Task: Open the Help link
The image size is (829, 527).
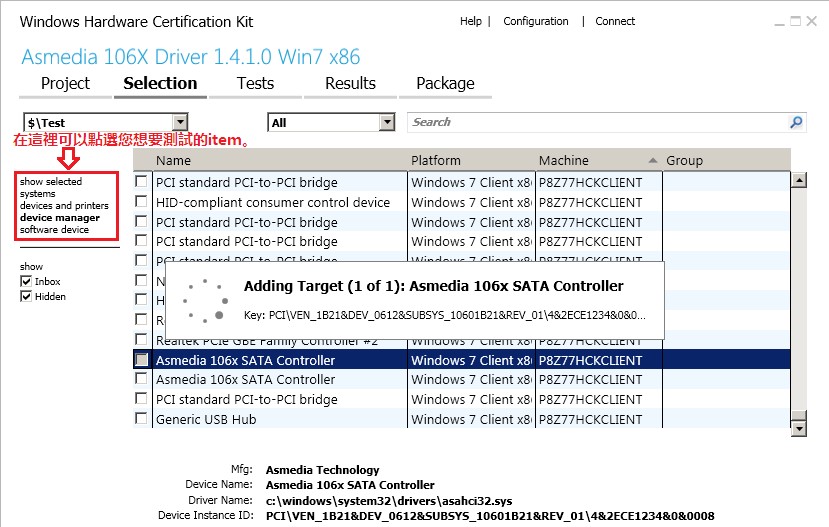Action: coord(471,21)
